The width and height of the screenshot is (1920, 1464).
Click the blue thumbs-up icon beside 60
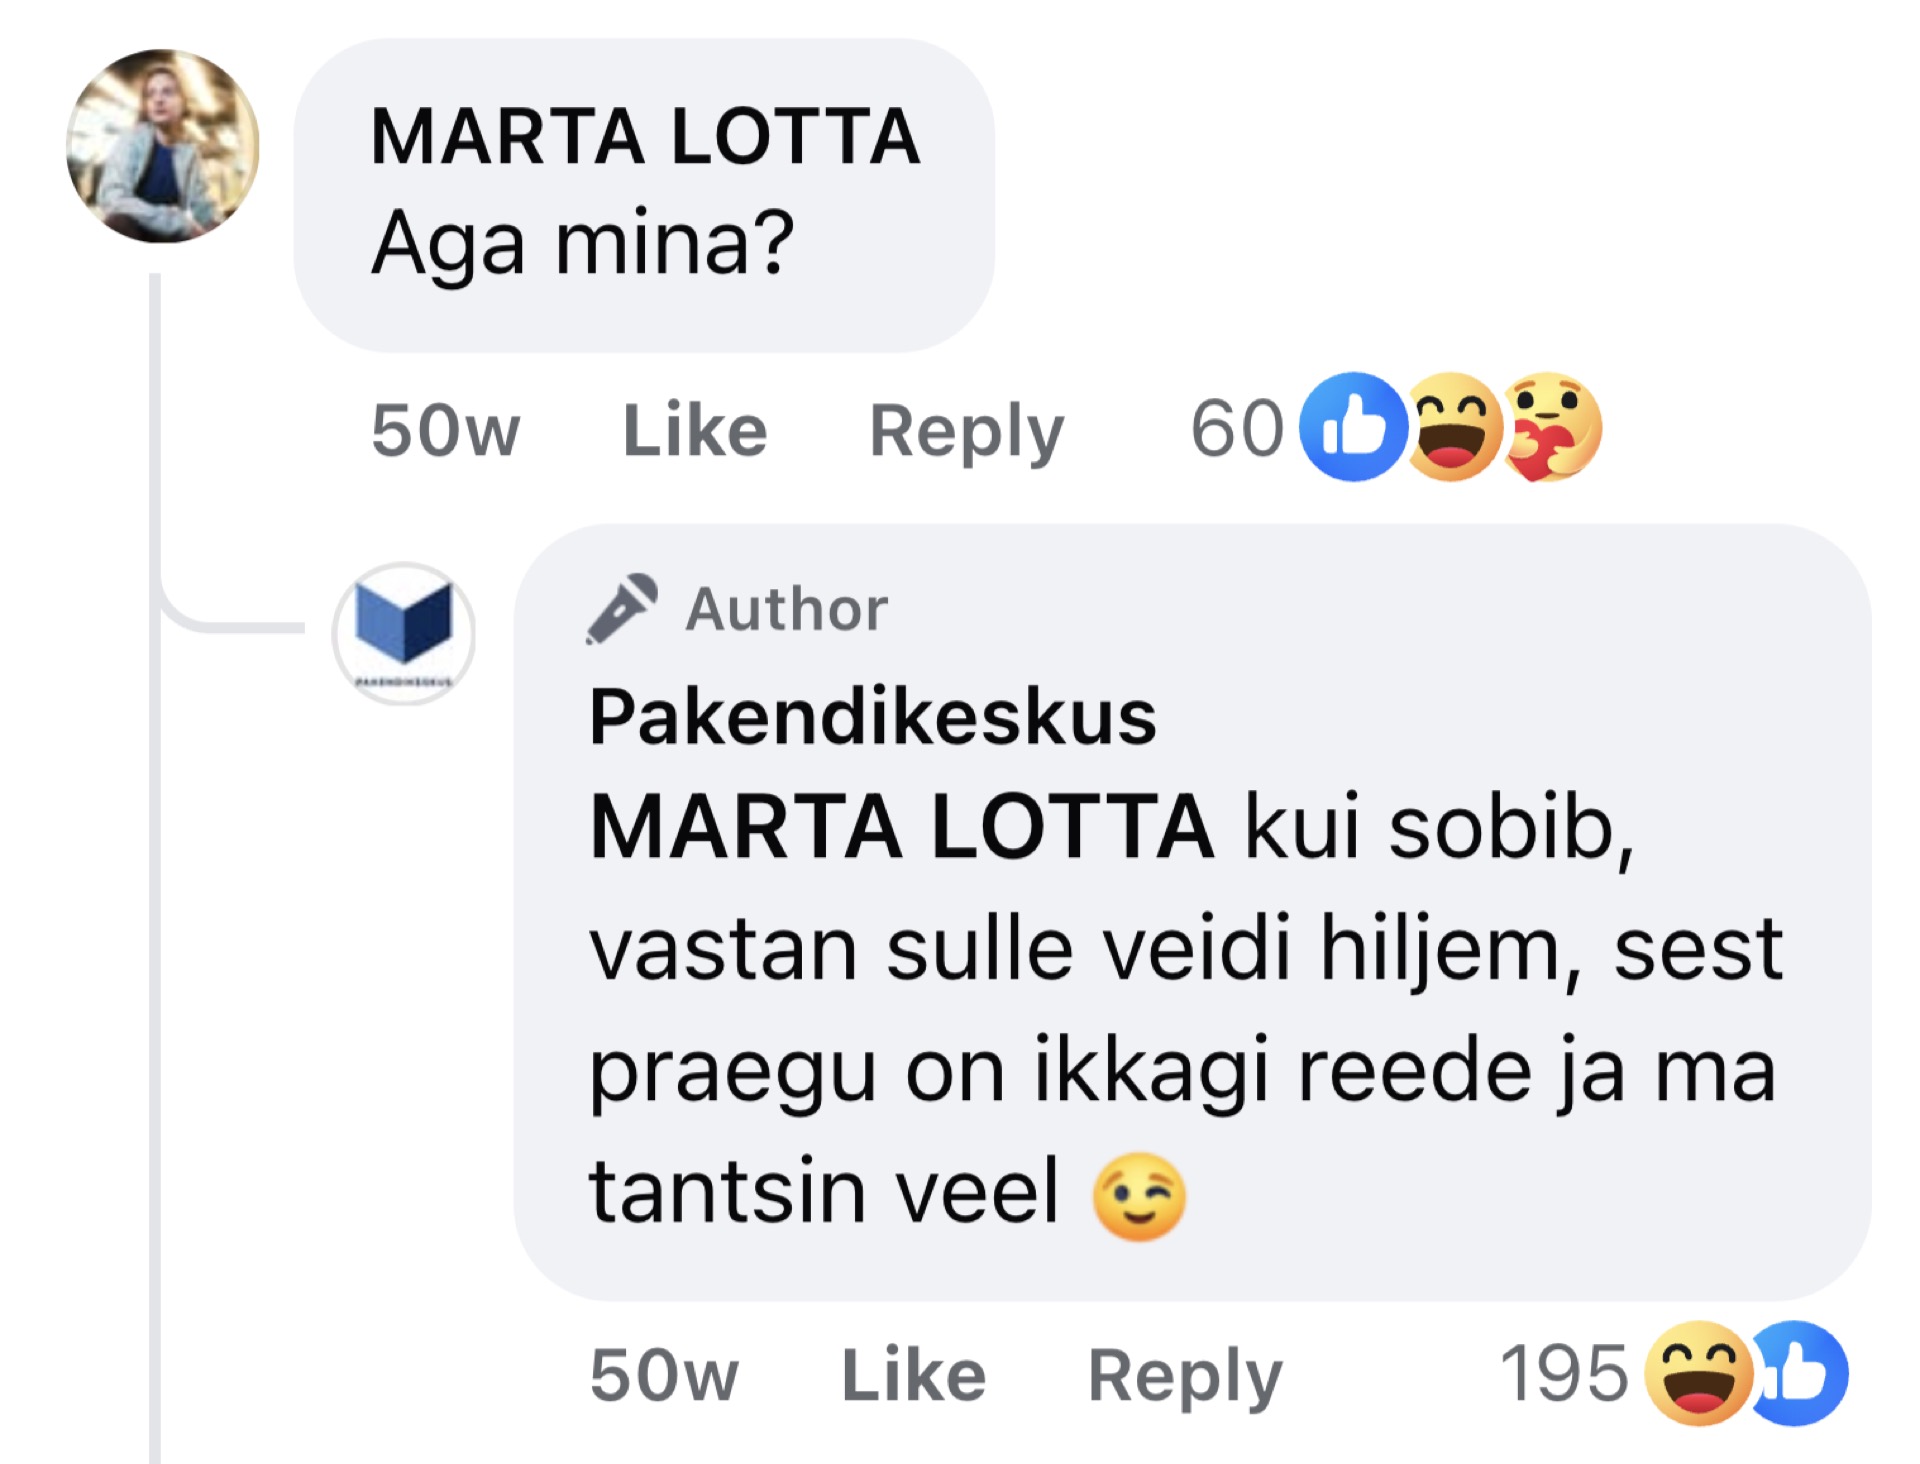(x=1352, y=428)
